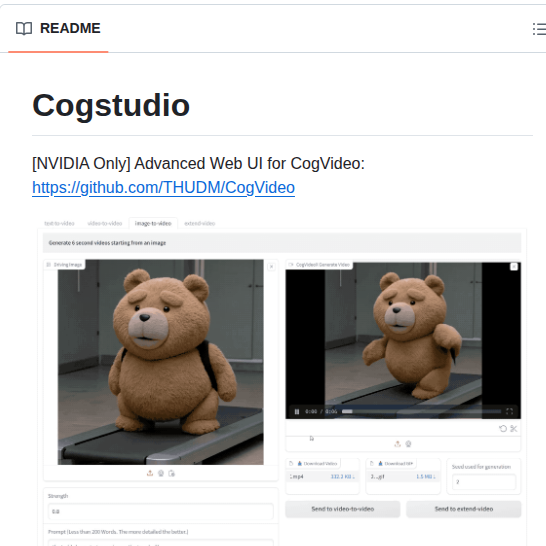
Task: Download the .mp4 video file
Action: (343, 477)
